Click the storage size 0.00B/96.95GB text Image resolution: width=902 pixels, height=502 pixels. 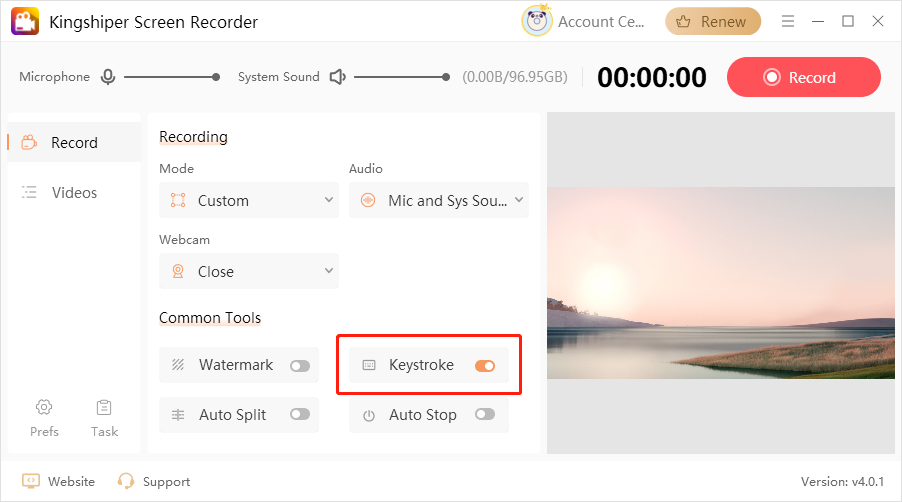515,77
